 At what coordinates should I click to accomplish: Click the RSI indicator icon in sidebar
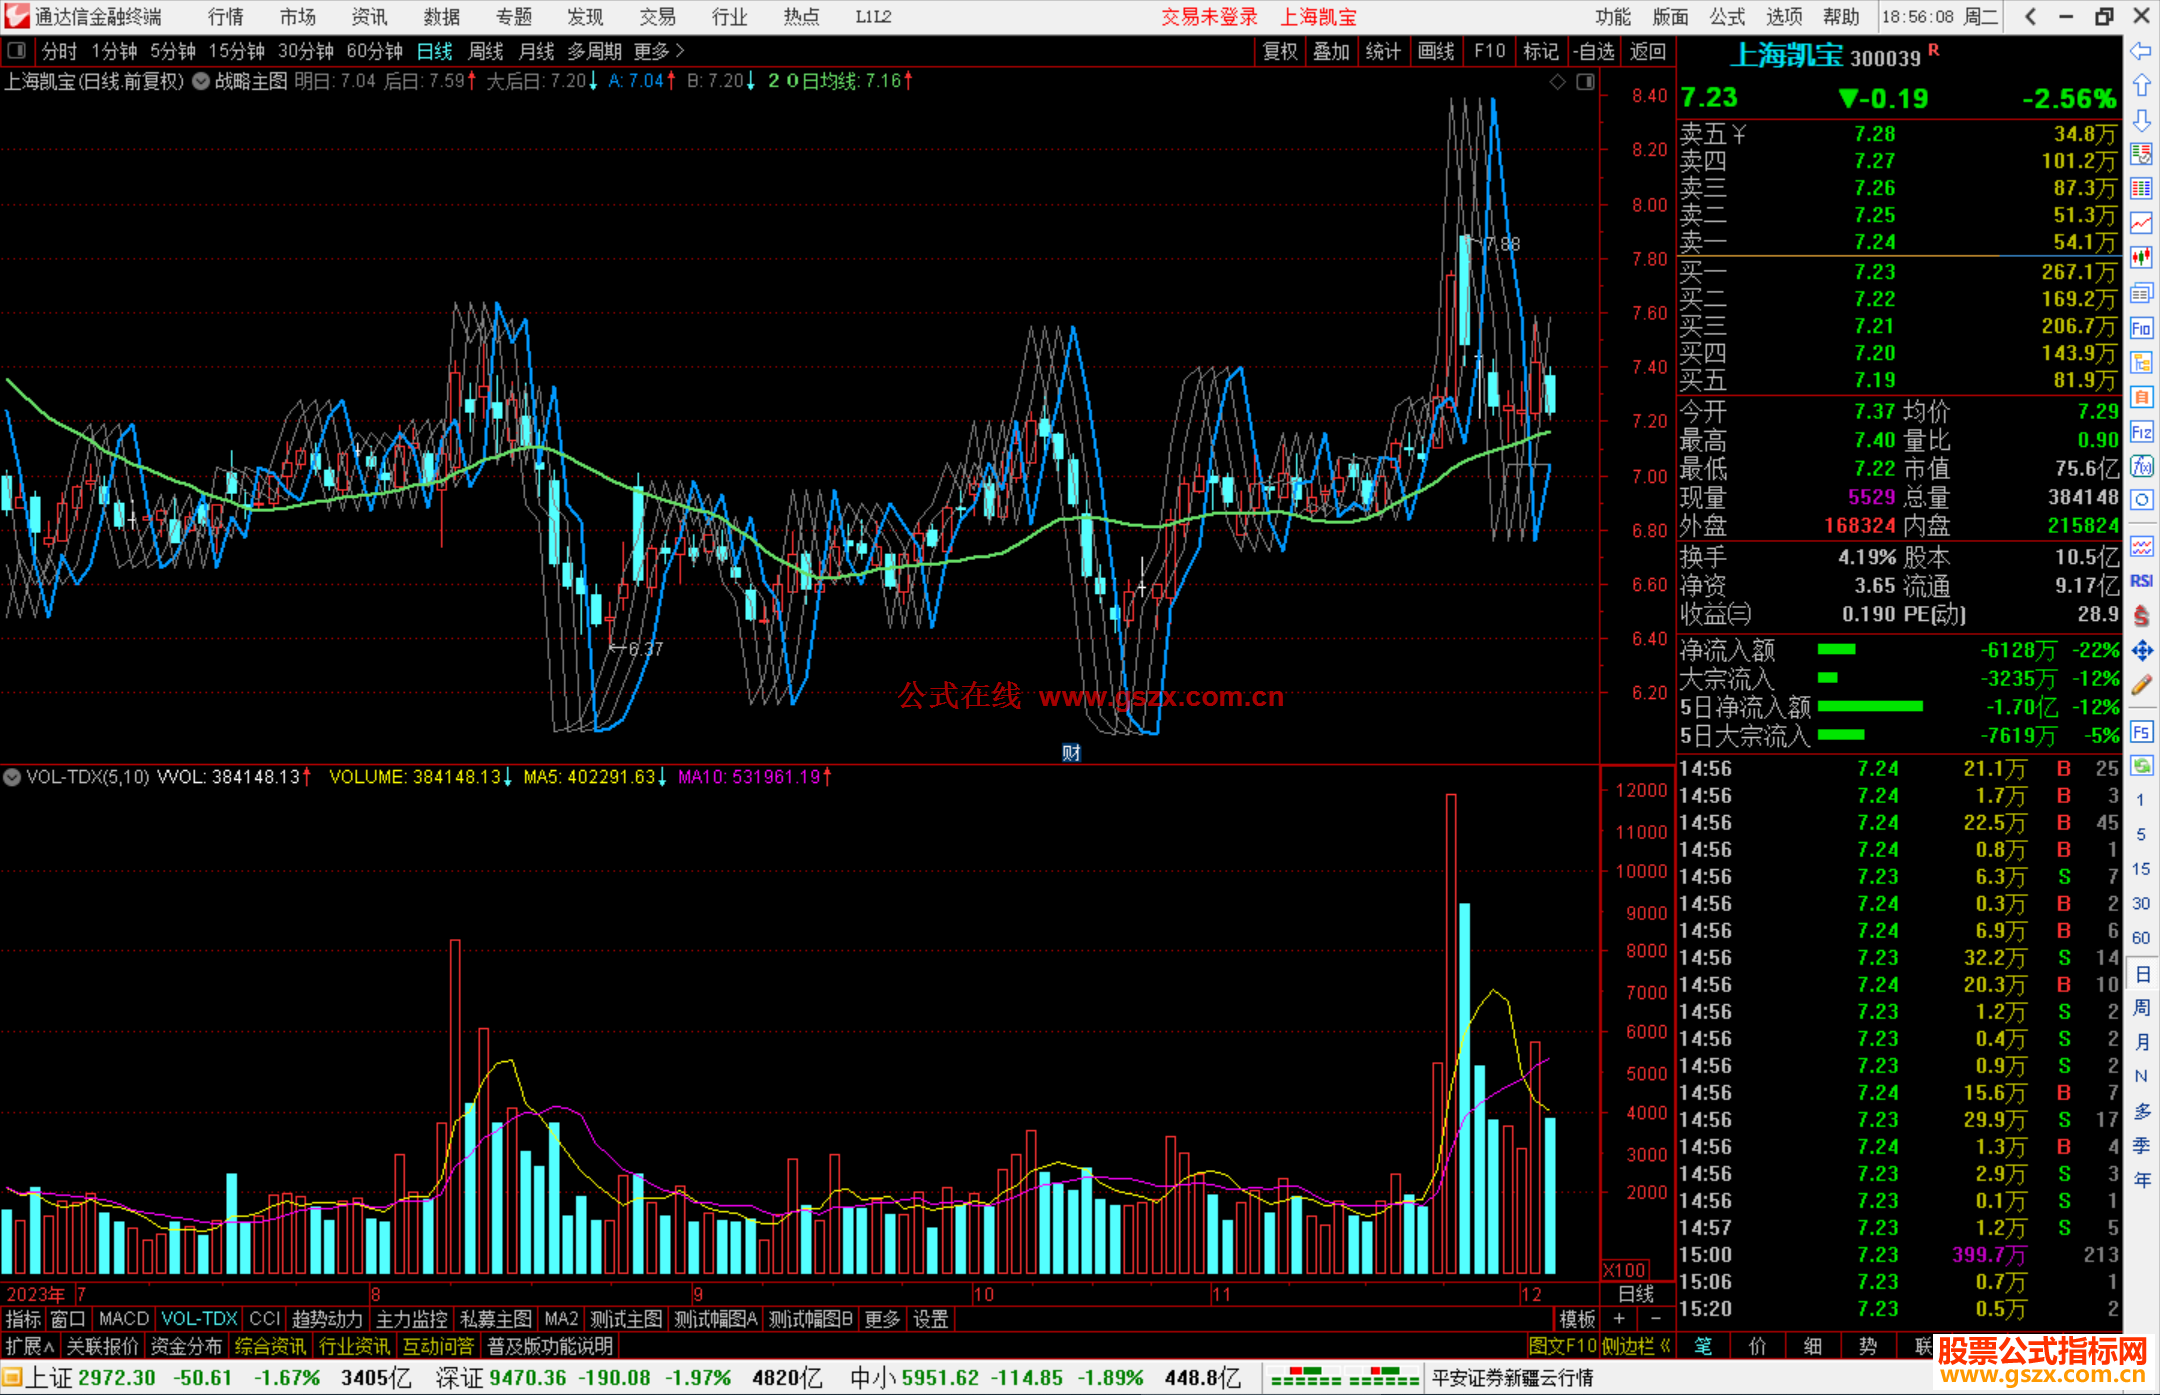coord(2141,581)
